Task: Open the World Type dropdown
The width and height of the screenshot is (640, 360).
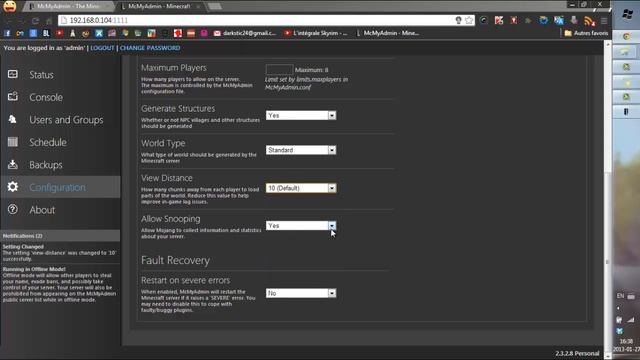Action: [301, 150]
